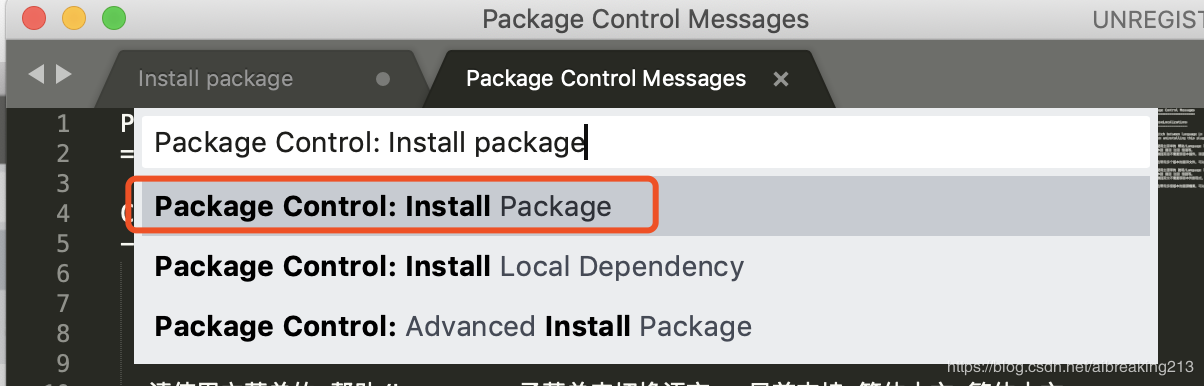This screenshot has height=386, width=1204.
Task: Click the UNREGISTERED label in the title bar
Action: coord(1148,19)
